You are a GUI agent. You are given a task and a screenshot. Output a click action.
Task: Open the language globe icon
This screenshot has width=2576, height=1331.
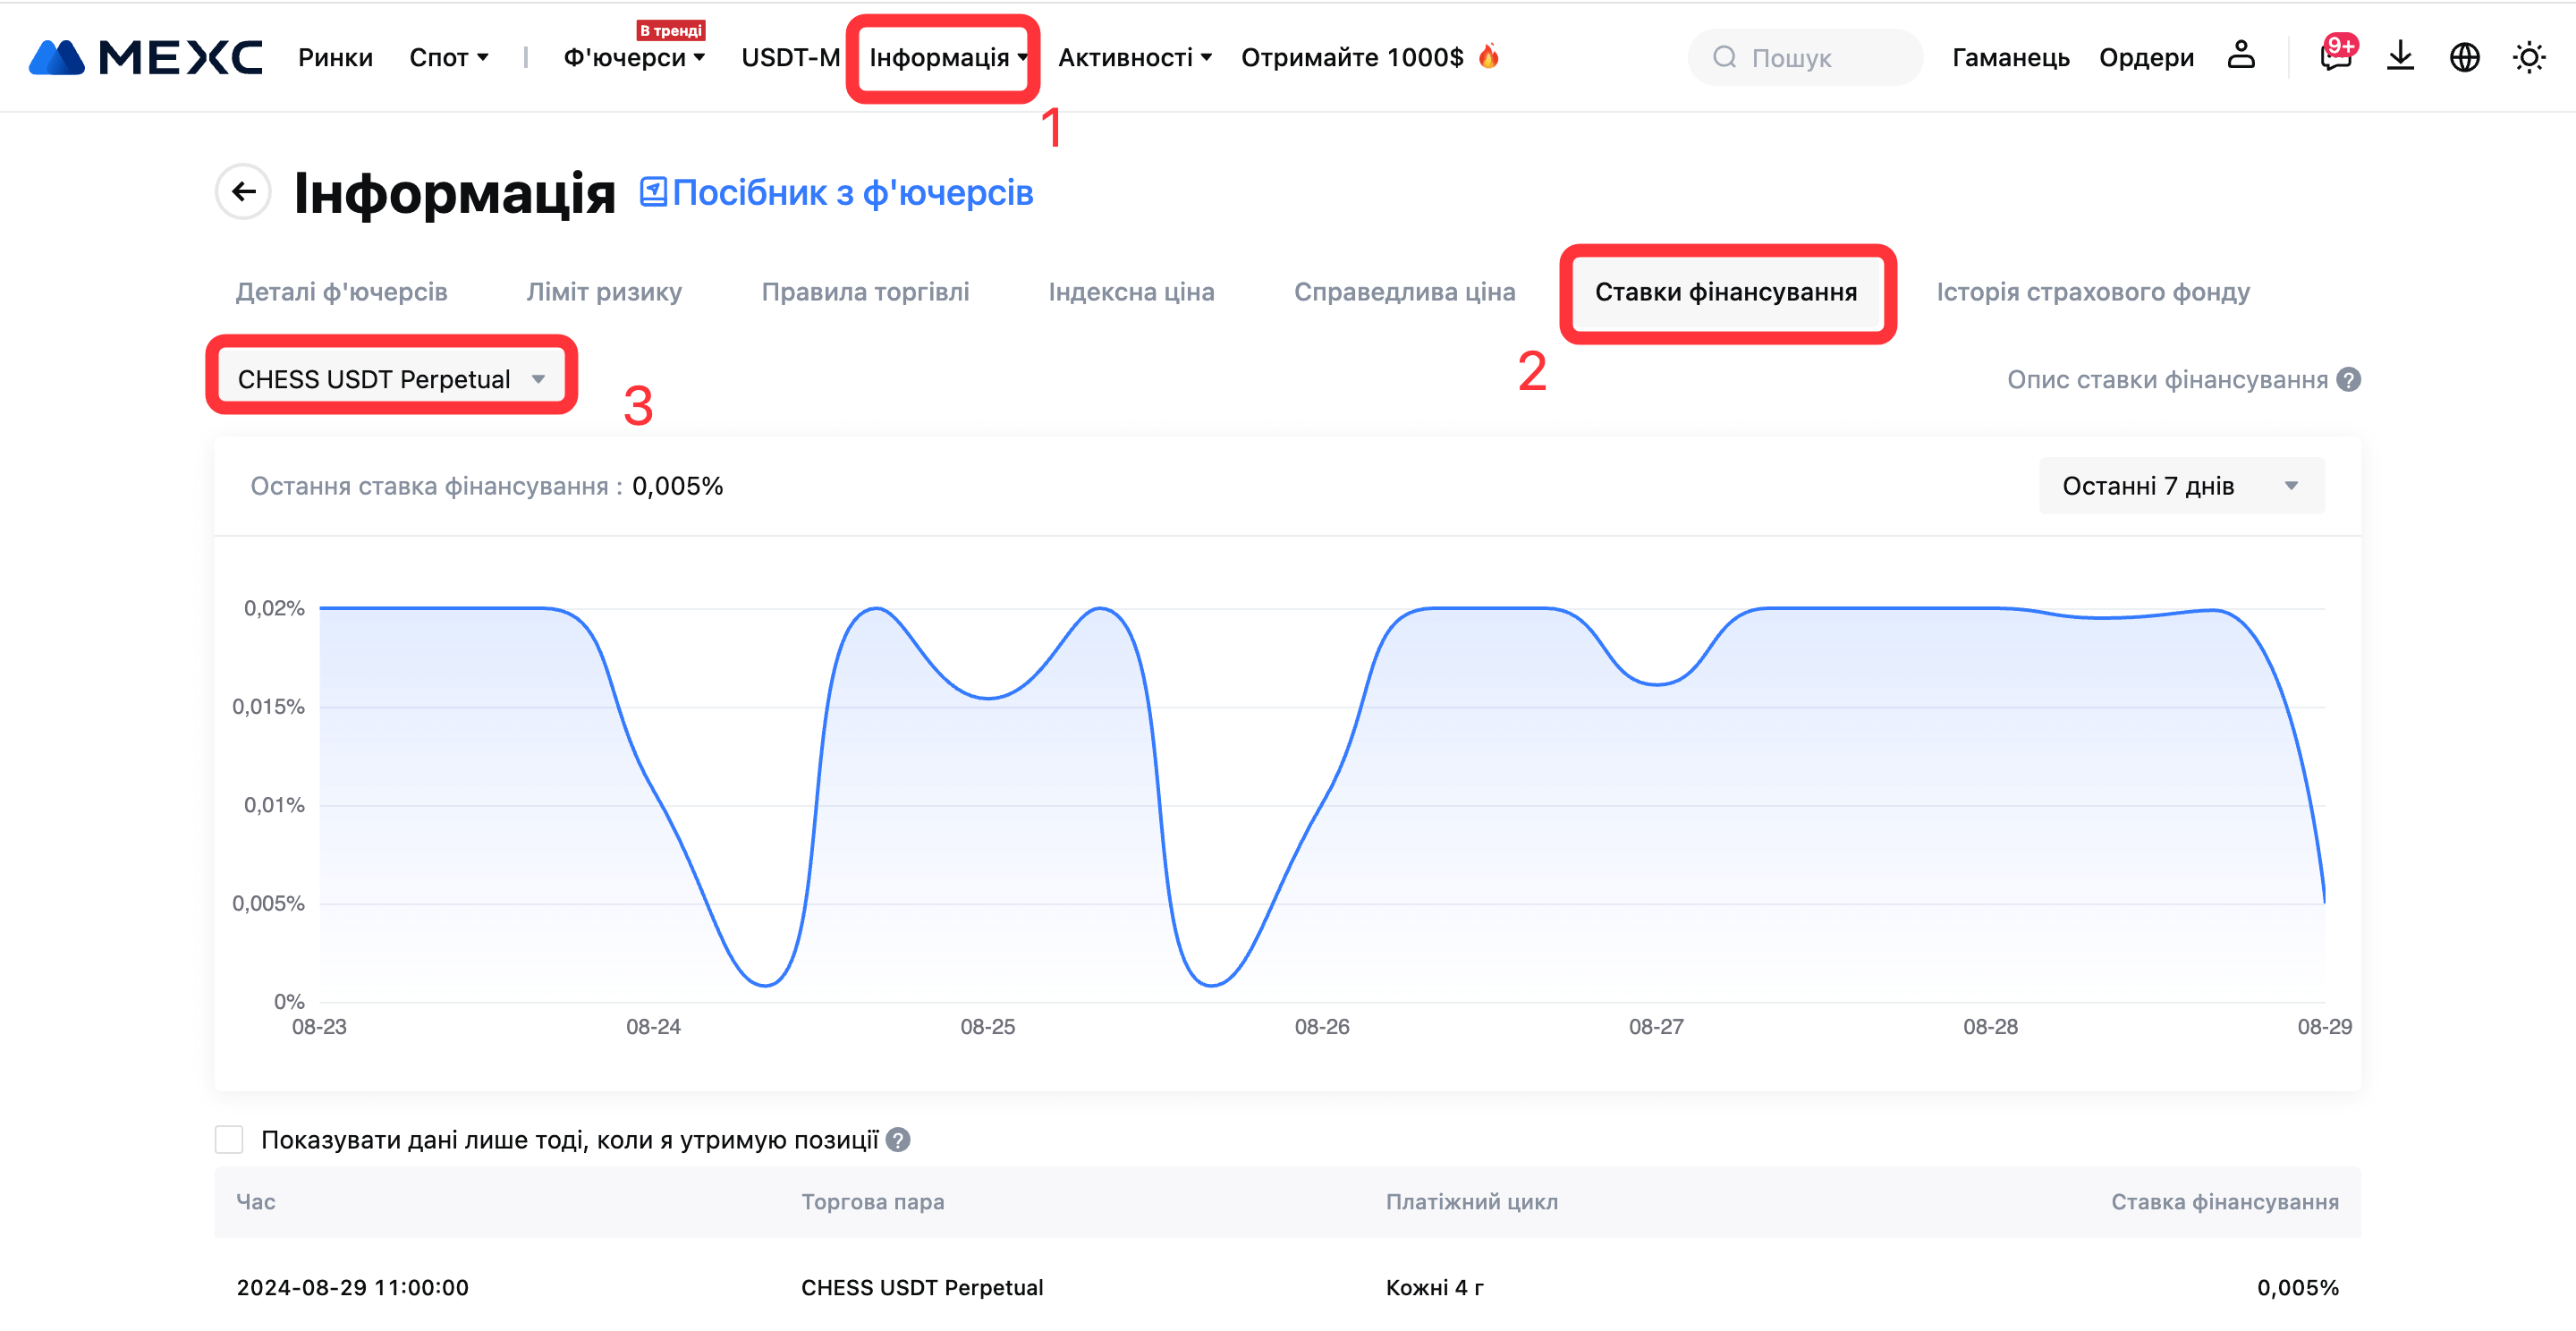coord(2464,57)
